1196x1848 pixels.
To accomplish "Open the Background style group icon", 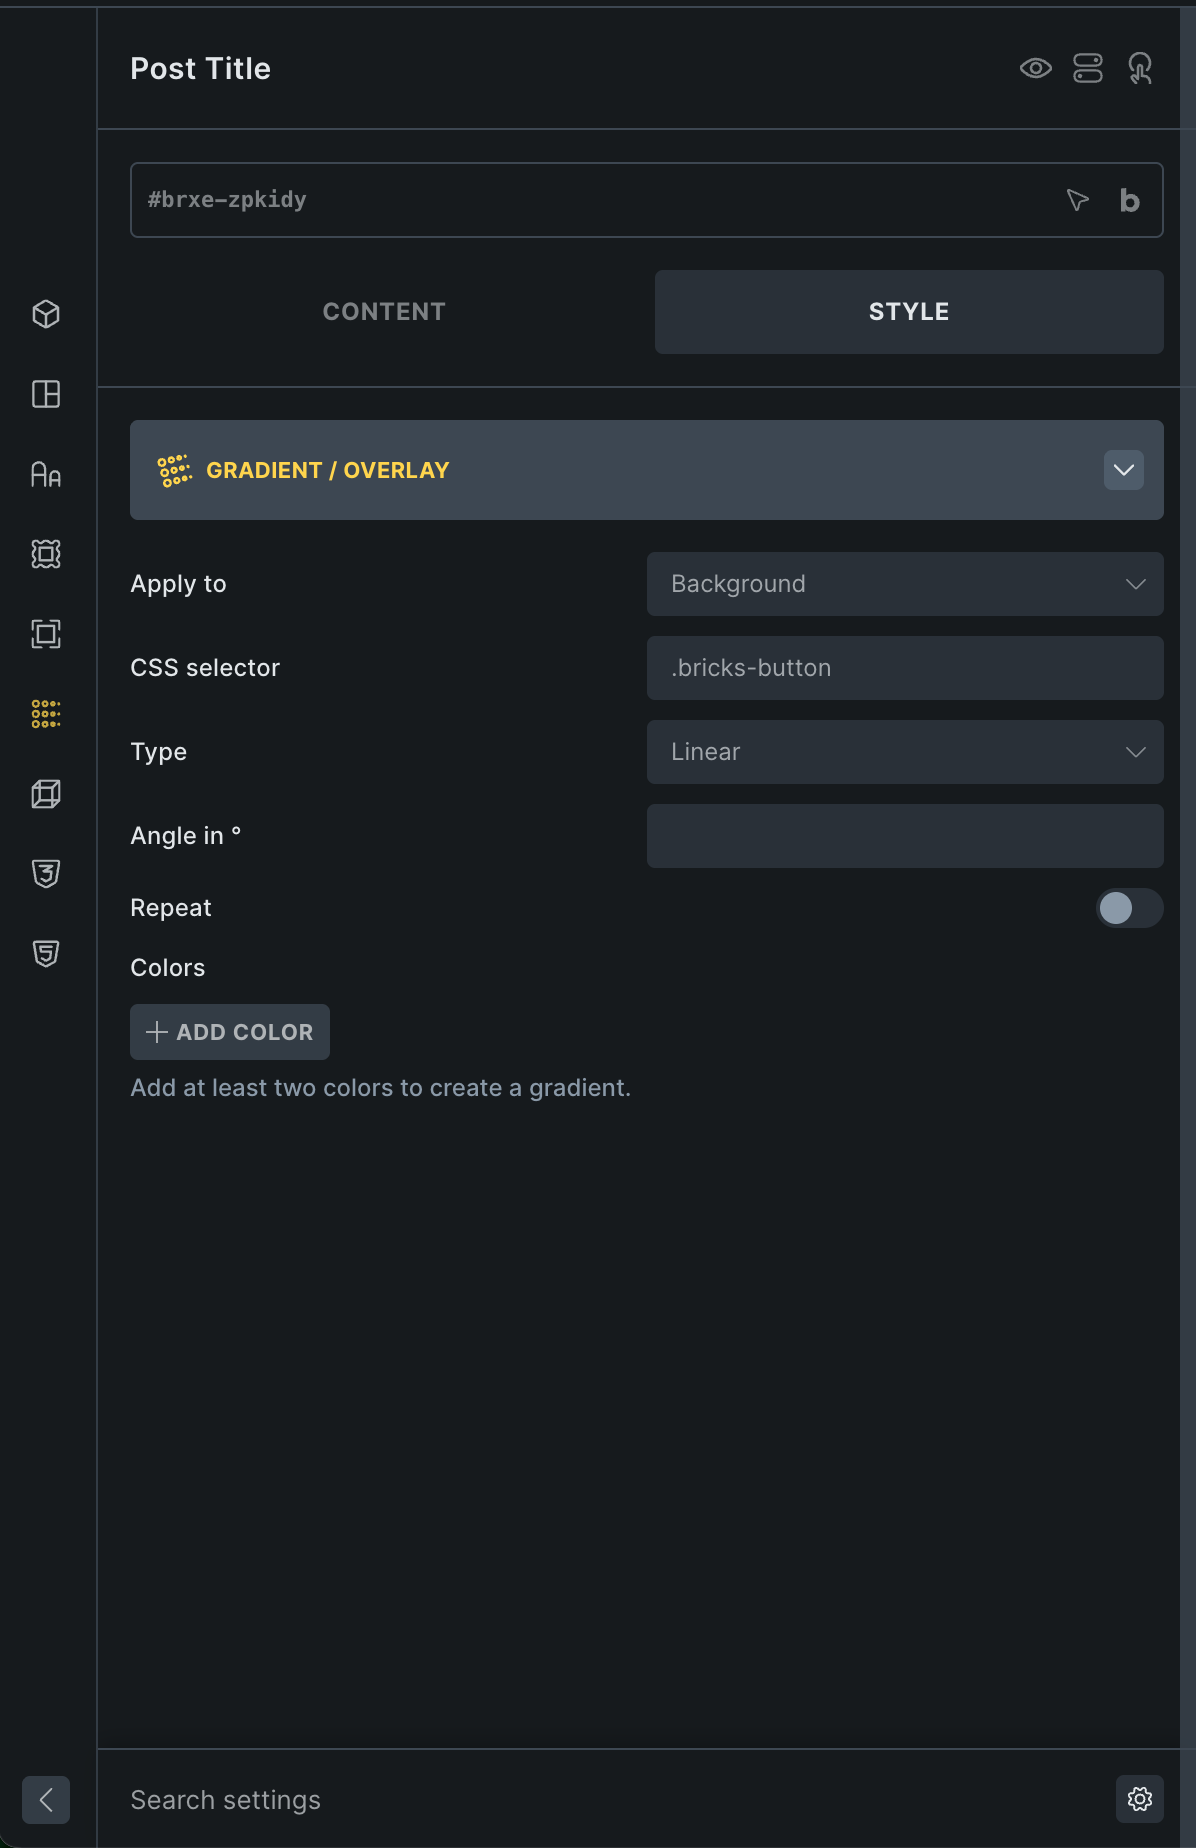I will coord(46,554).
